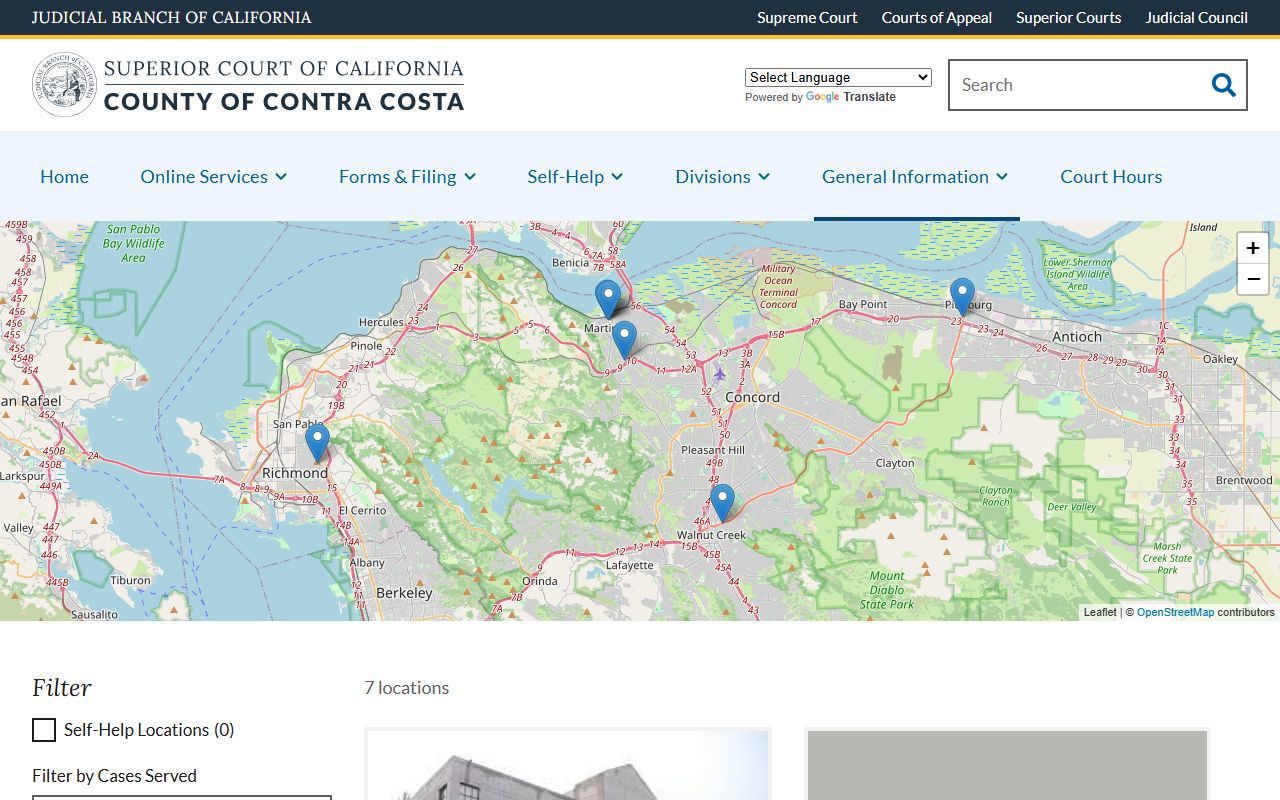Viewport: 1280px width, 800px height.
Task: Go to the Home menu item
Action: coord(64,176)
